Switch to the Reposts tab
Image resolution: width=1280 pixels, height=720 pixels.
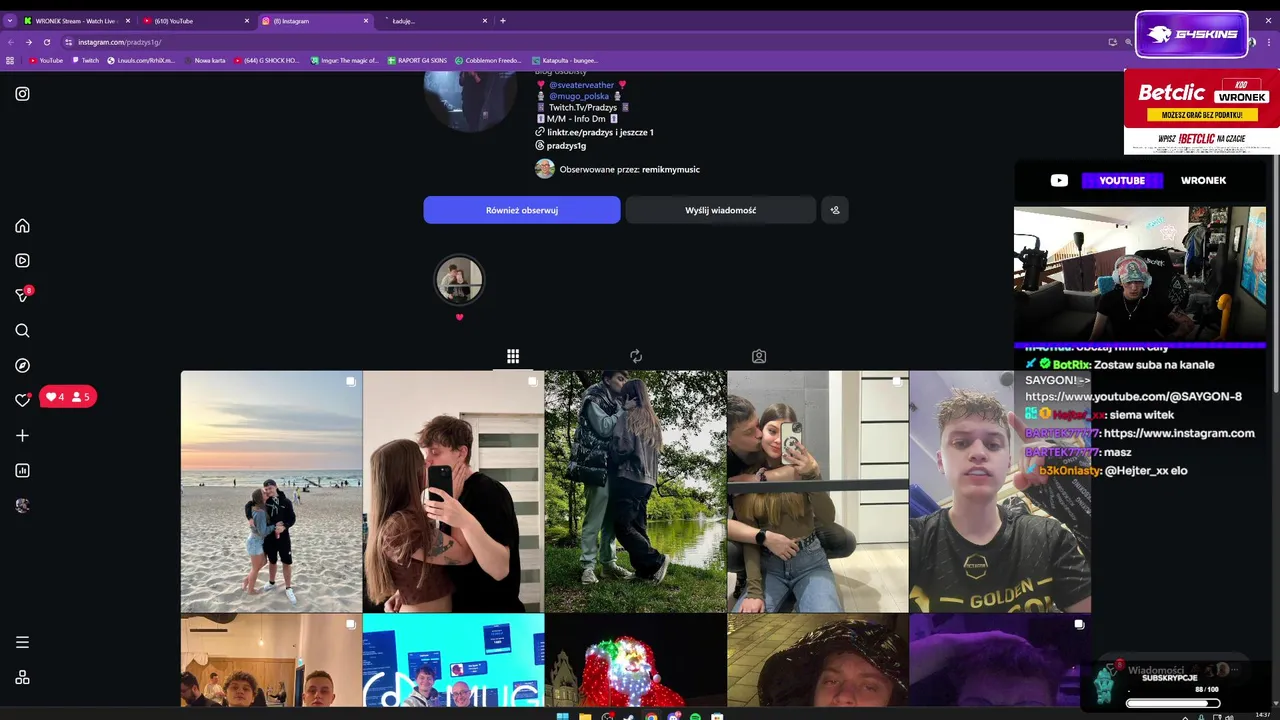[x=636, y=356]
